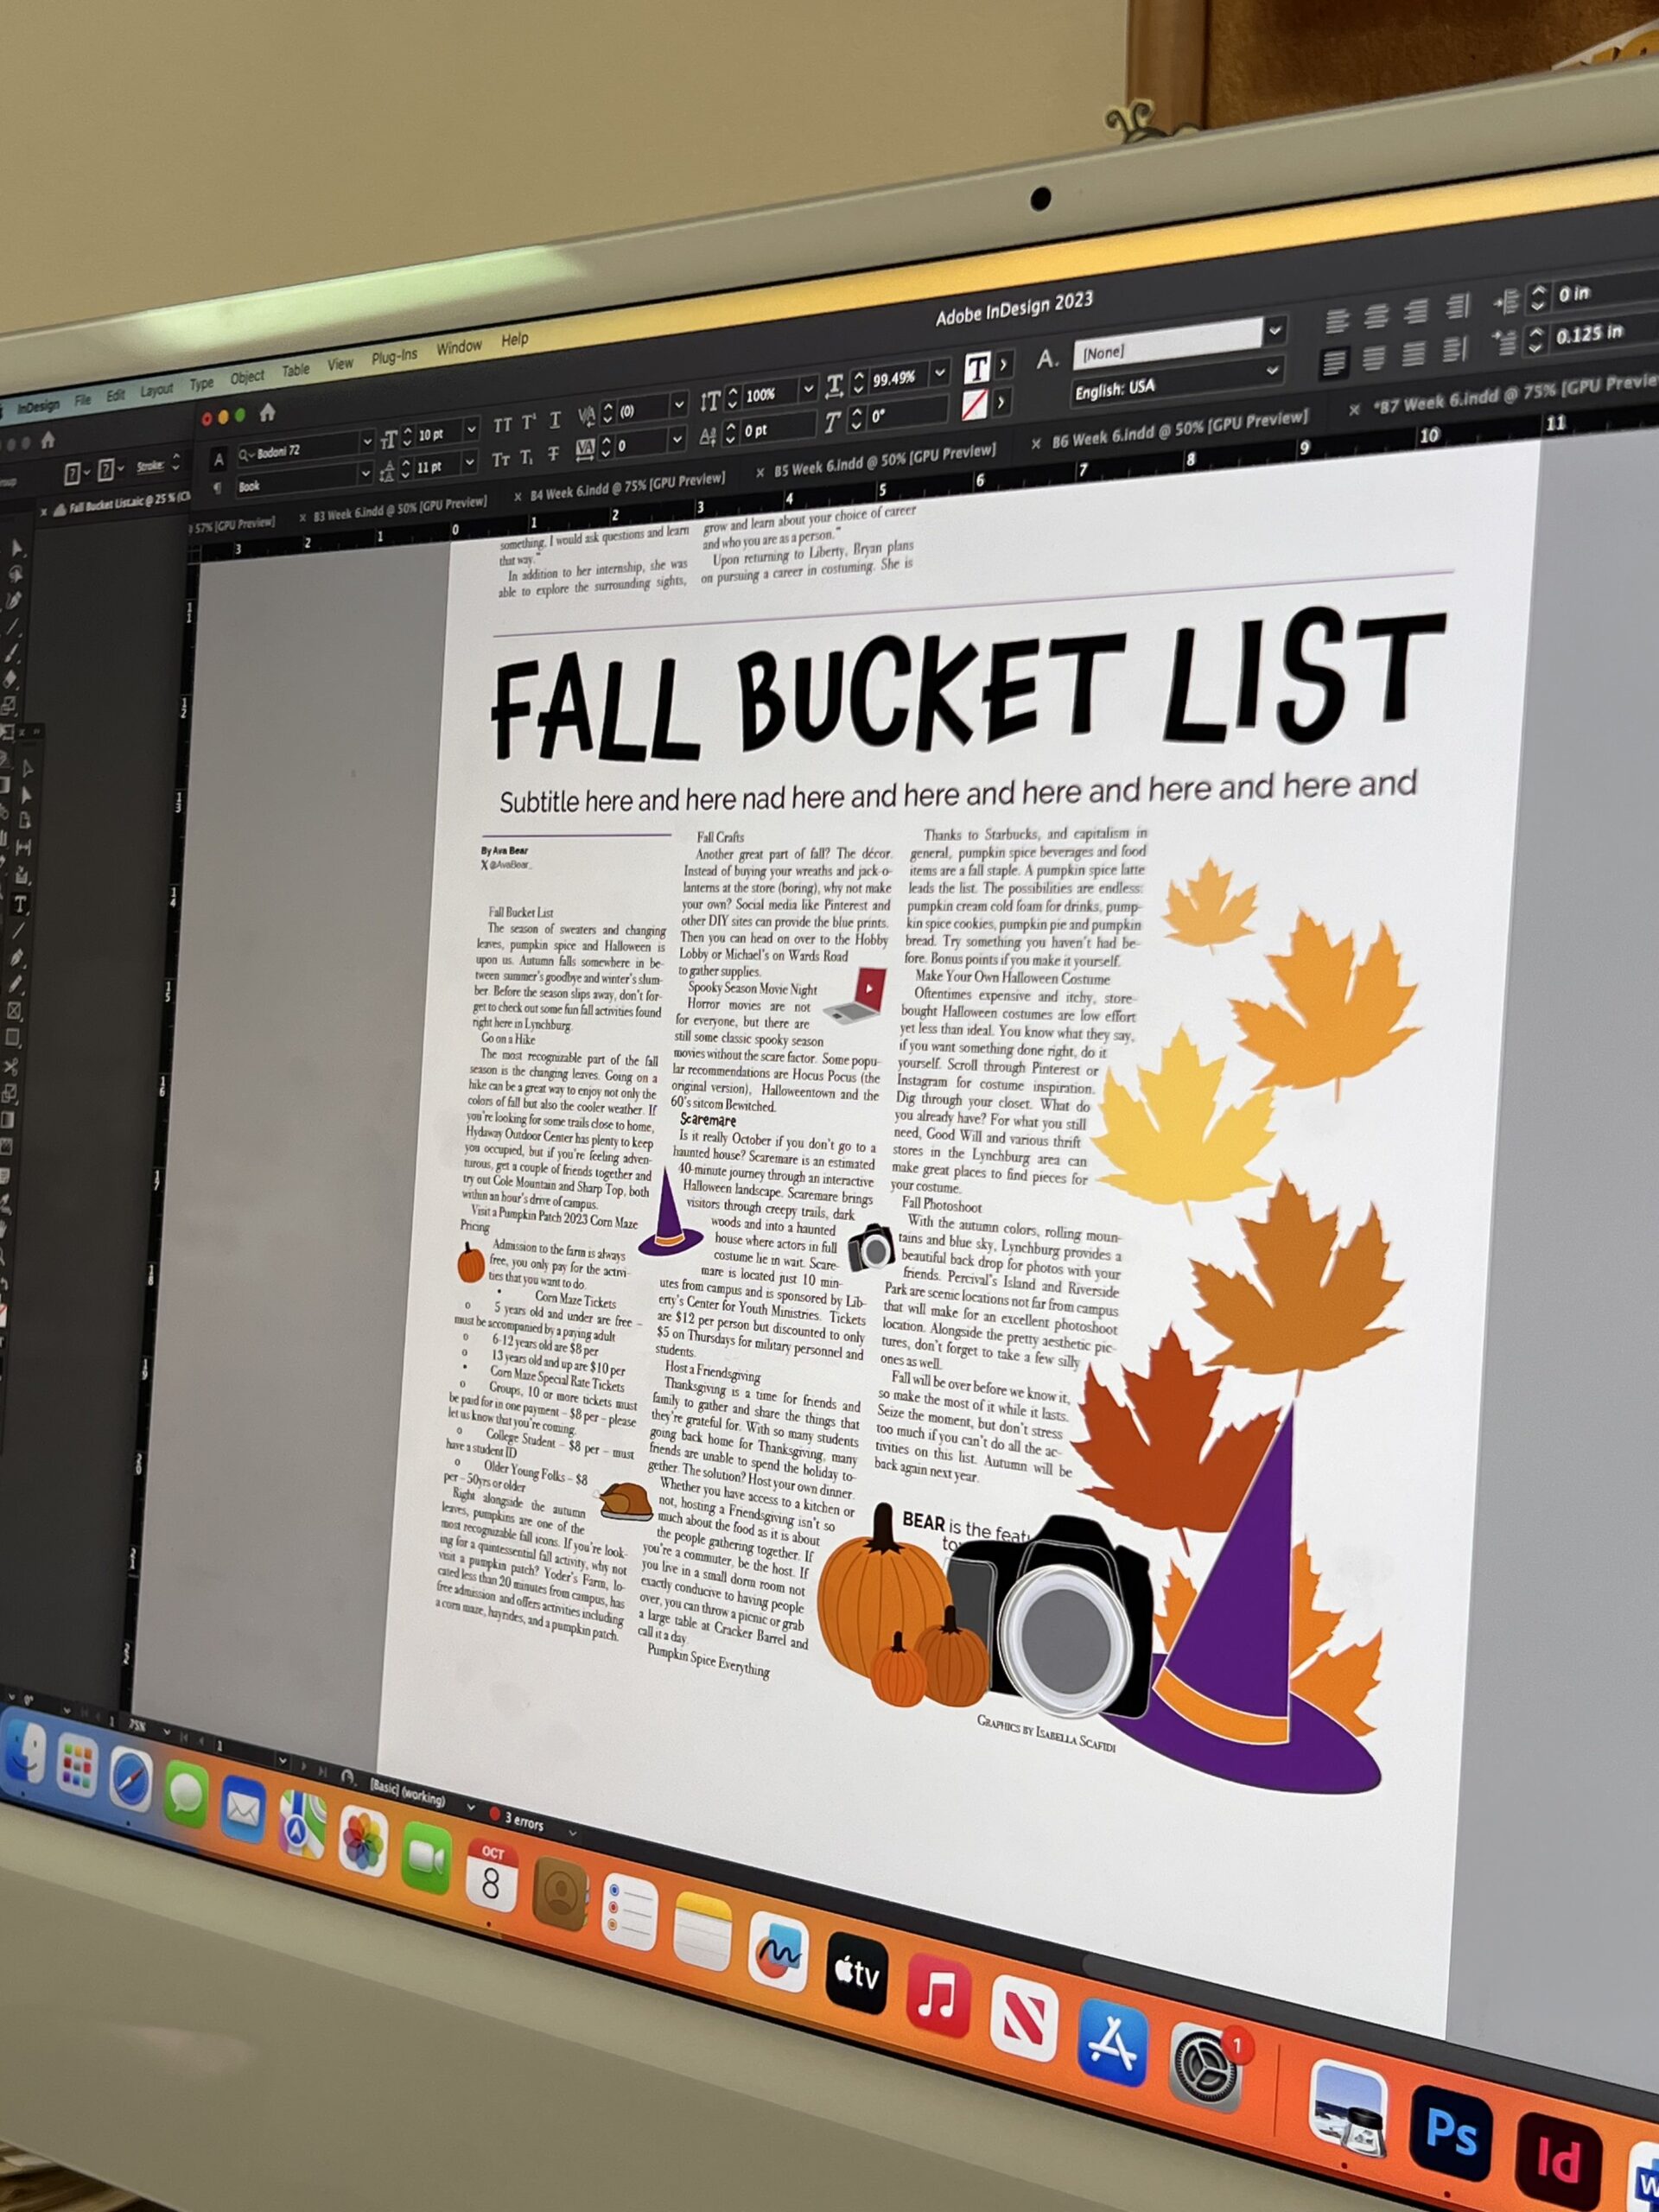1659x2212 pixels.
Task: Click the text fill color T swatch
Action: (x=977, y=367)
